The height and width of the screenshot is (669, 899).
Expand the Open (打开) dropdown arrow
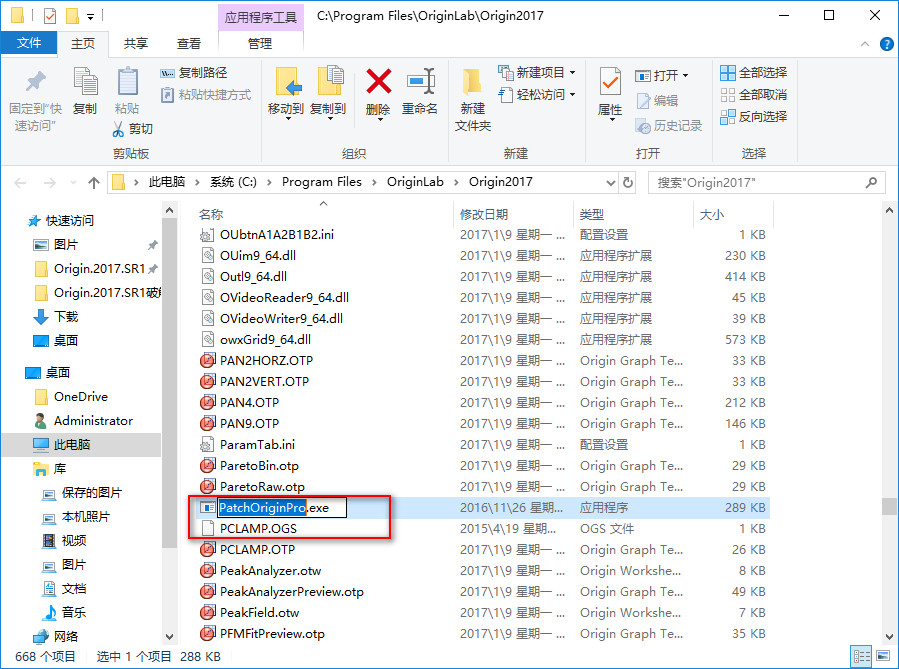pos(686,76)
